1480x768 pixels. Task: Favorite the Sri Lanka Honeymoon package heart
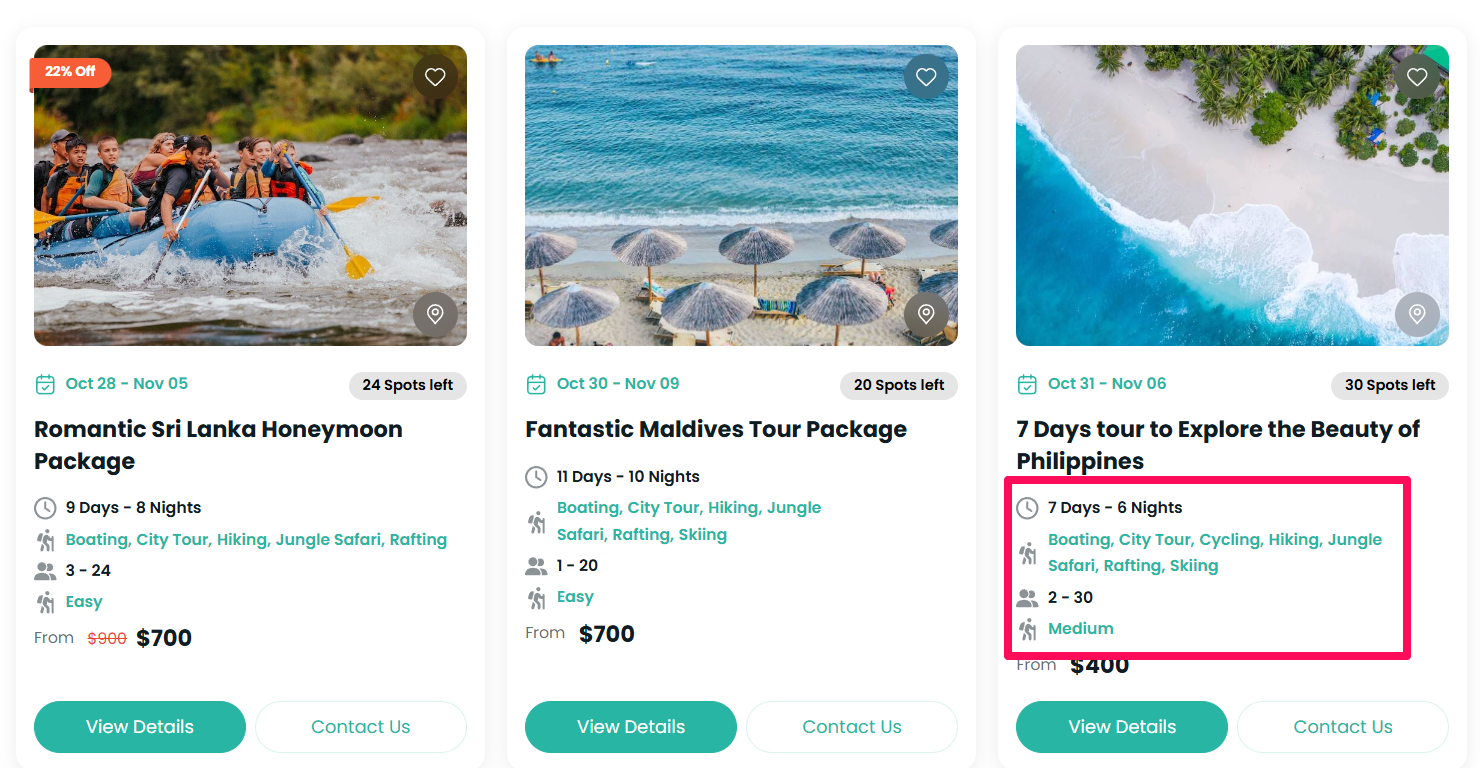[435, 77]
